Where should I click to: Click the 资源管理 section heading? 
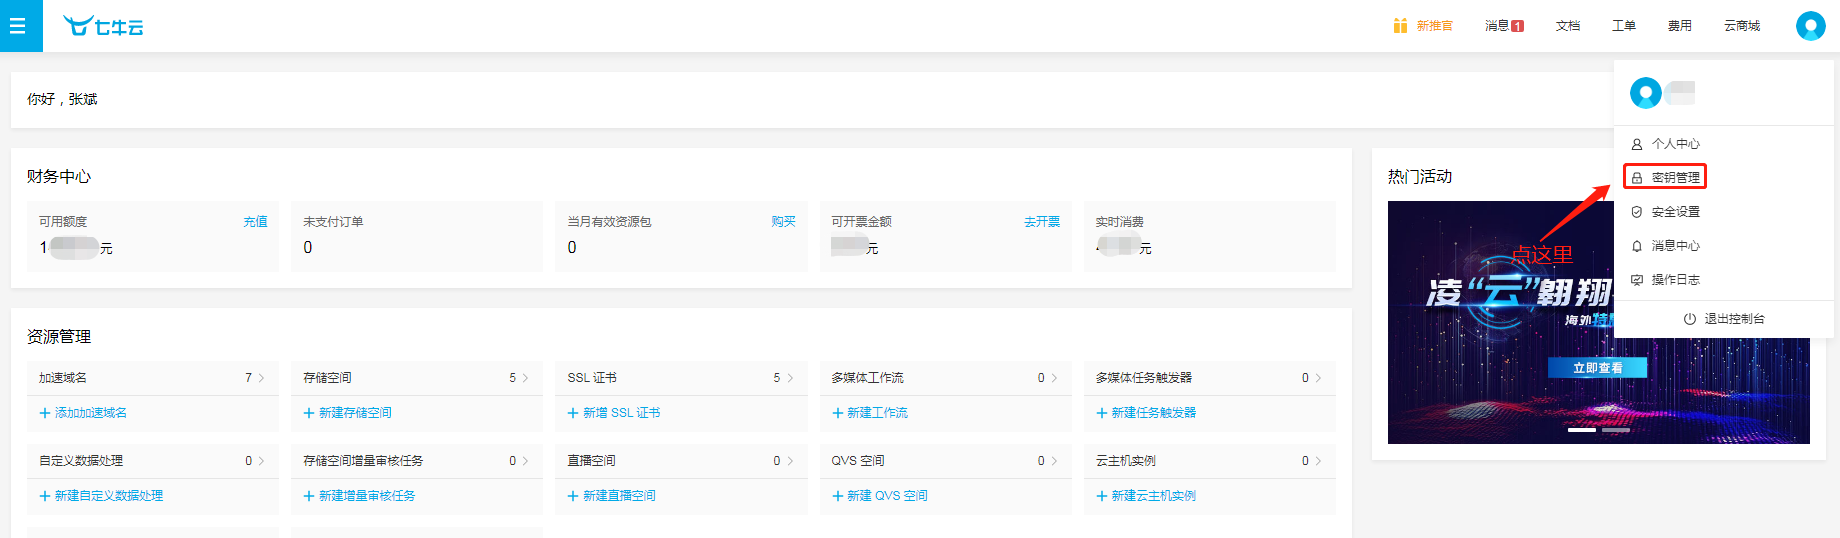point(59,337)
